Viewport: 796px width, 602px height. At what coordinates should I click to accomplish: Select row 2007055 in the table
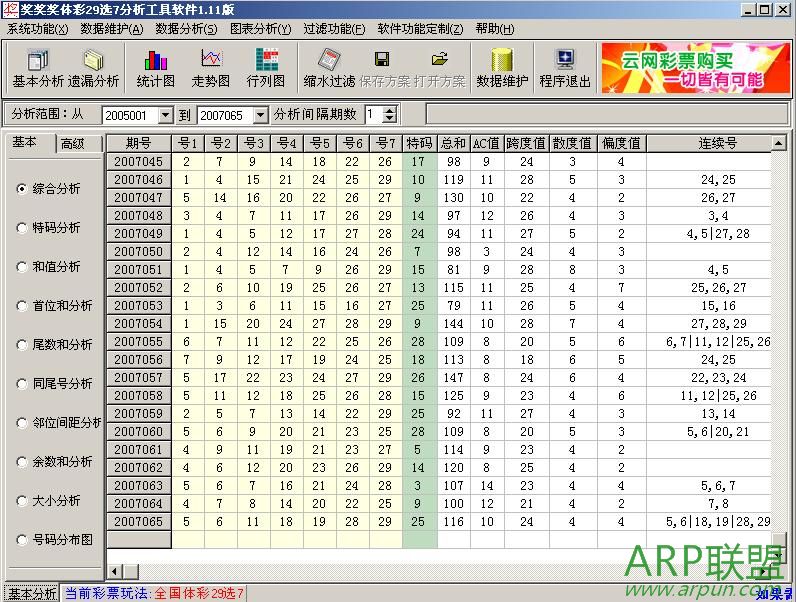coord(138,342)
